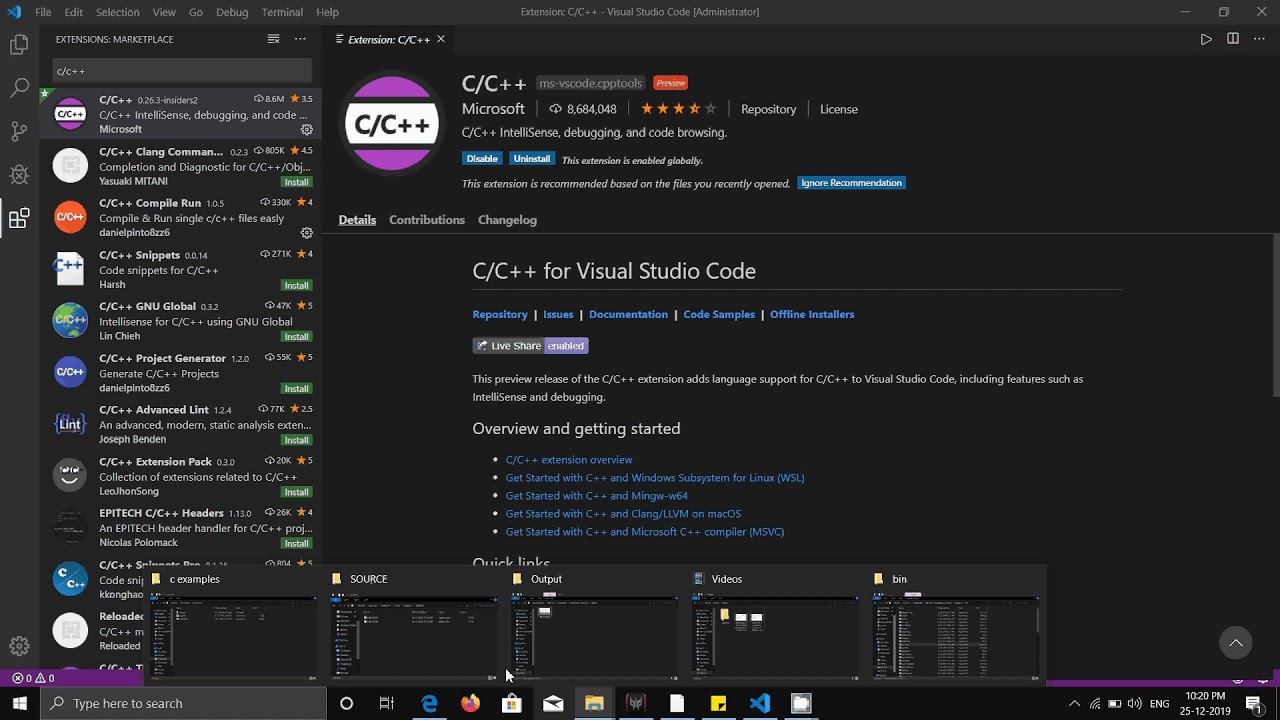This screenshot has height=720, width=1280.
Task: Open the Terminal menu
Action: click(282, 12)
